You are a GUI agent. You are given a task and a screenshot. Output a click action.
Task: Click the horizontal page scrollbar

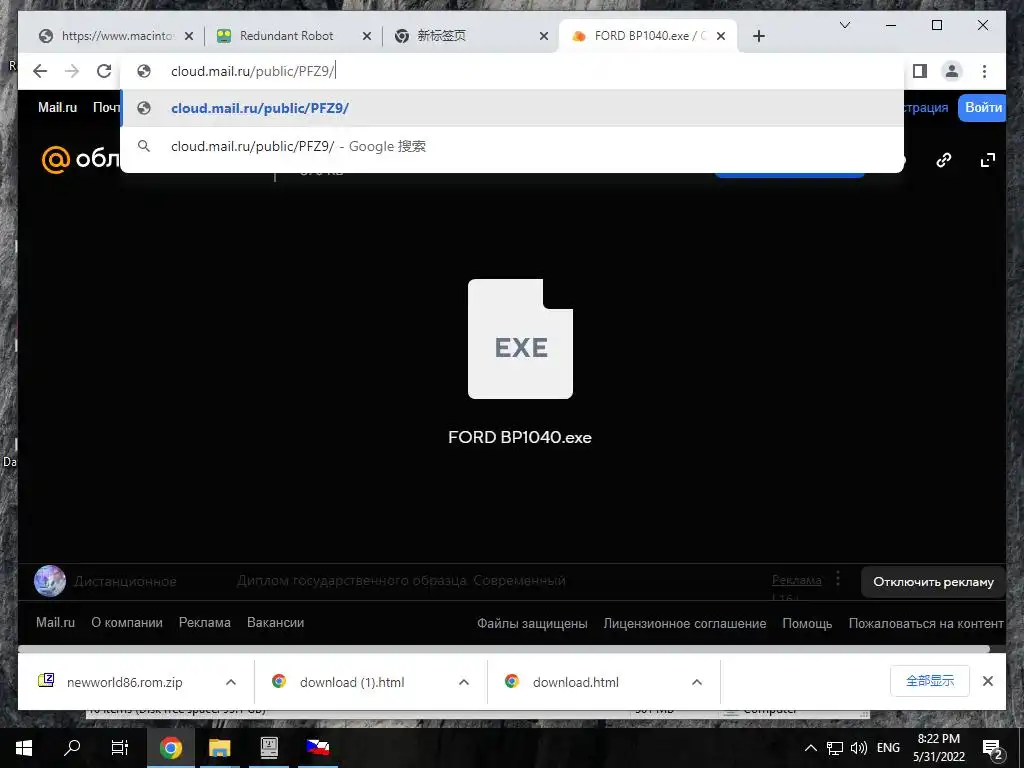click(x=504, y=649)
